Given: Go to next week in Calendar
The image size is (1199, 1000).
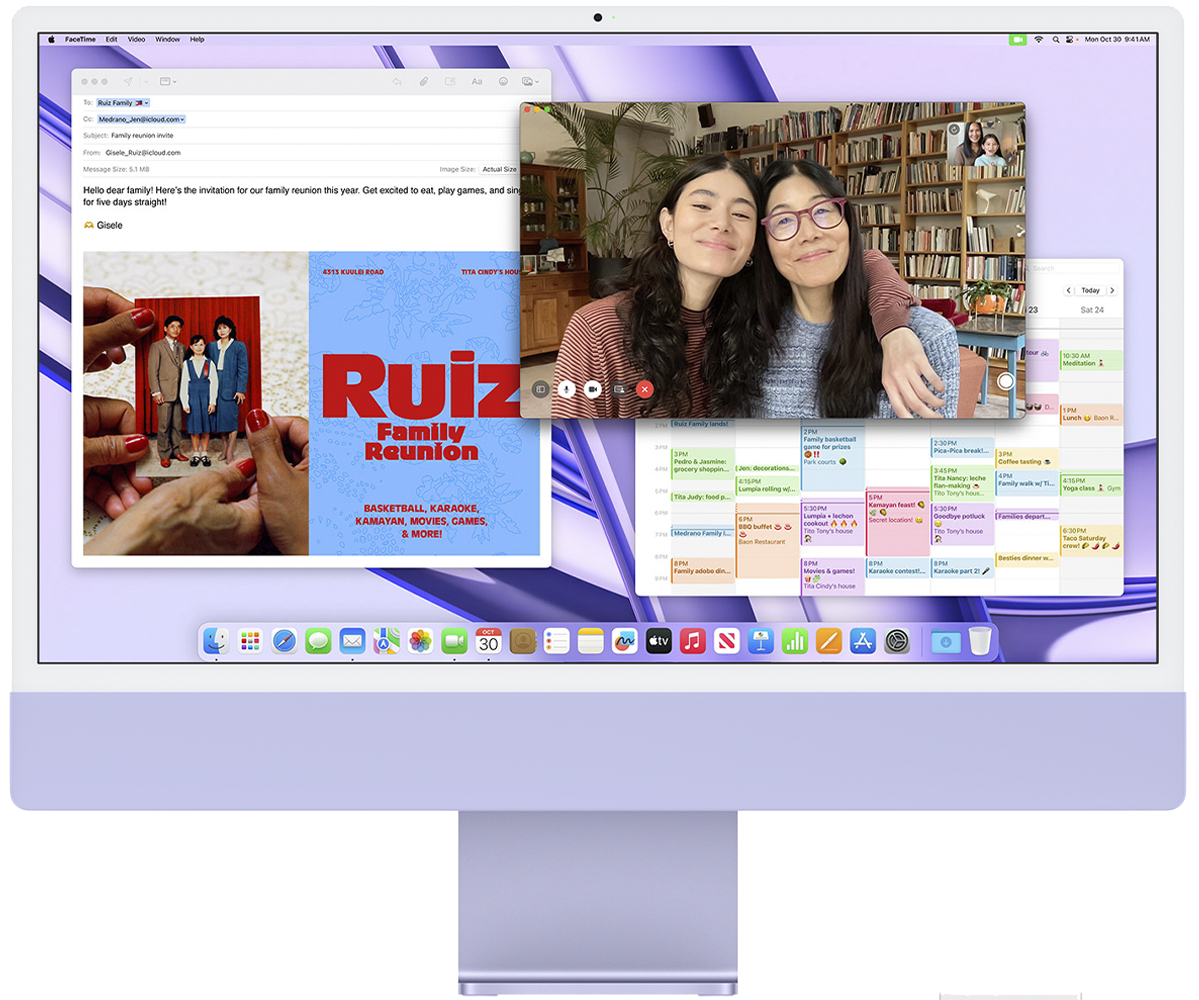Looking at the screenshot, I should (x=1112, y=291).
